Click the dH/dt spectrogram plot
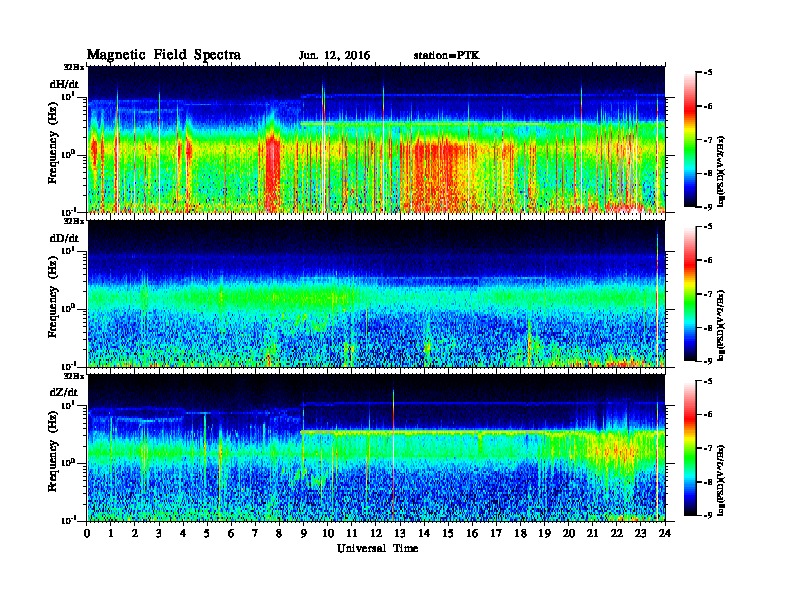 (377, 139)
